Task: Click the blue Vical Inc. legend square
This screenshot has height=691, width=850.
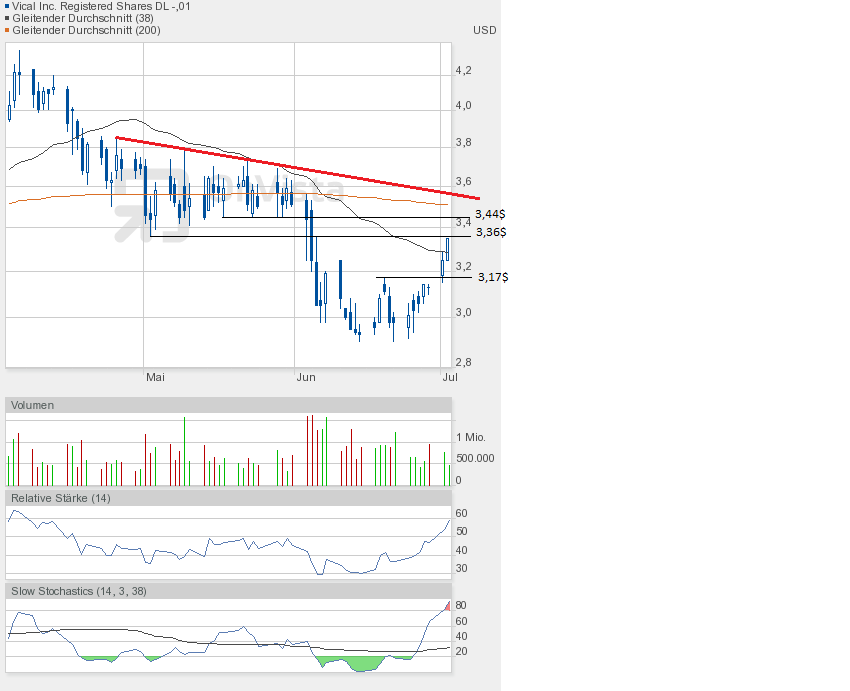Action: pos(6,6)
